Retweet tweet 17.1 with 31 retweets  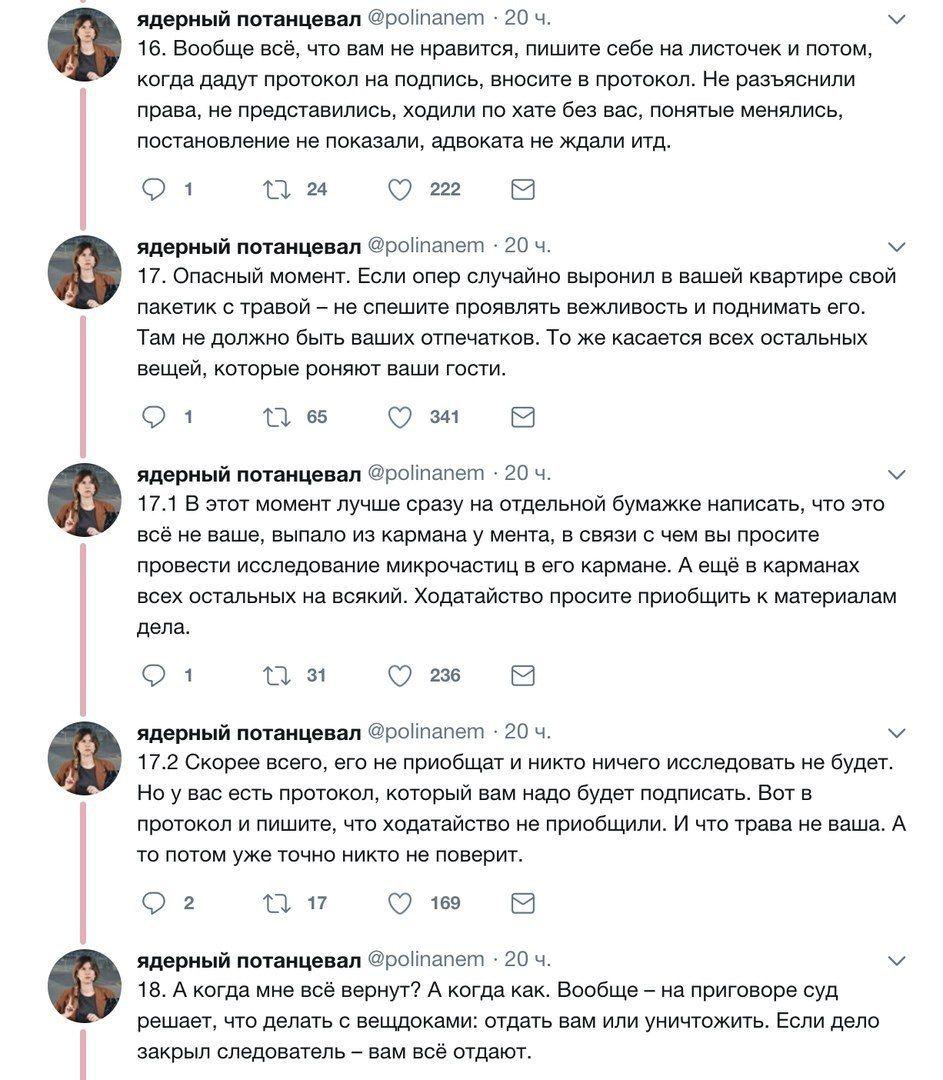pos(276,676)
